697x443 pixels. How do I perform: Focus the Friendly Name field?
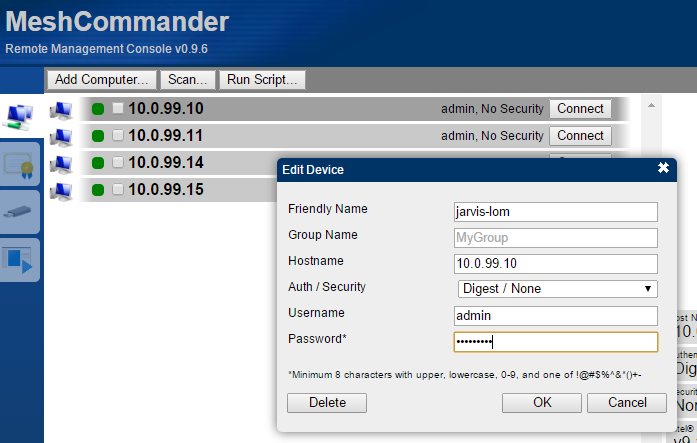point(556,212)
